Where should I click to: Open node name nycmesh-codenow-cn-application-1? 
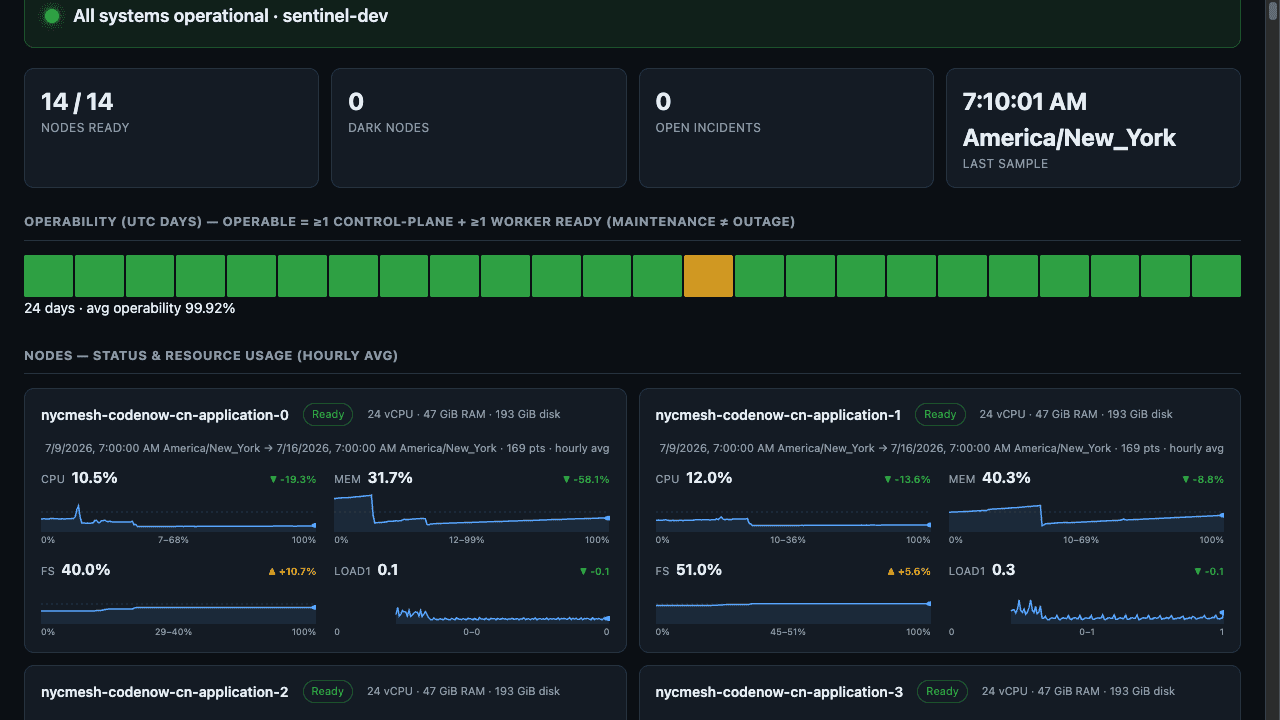pos(778,415)
